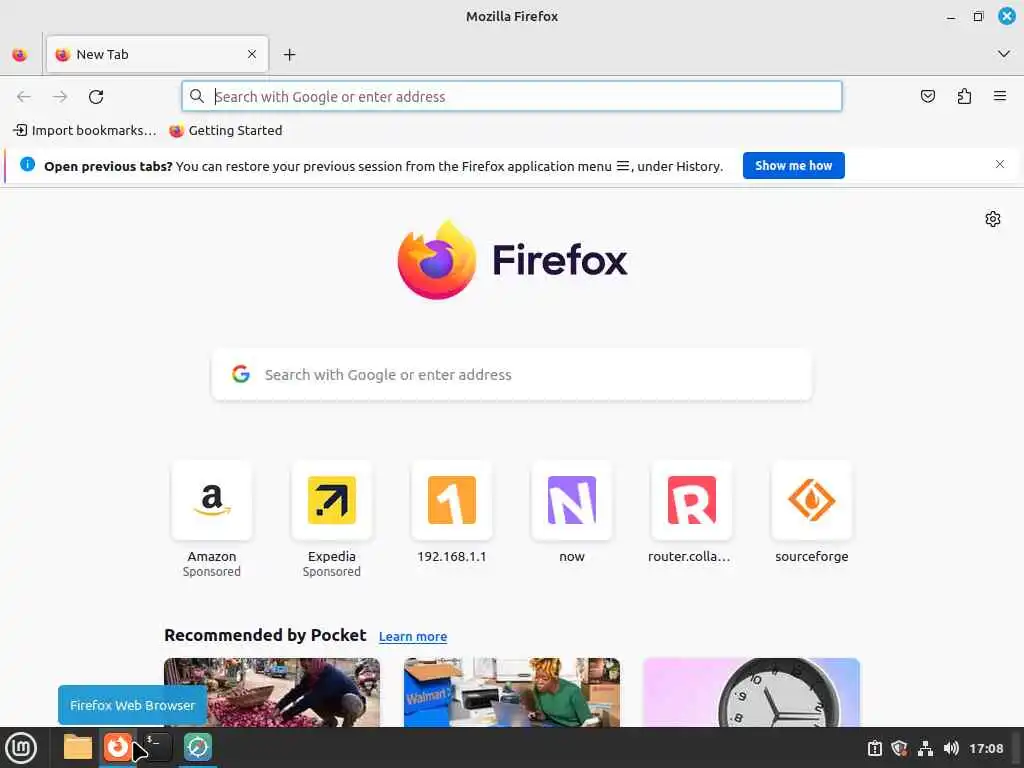Select the New Tab tab
Viewport: 1024px width, 768px height.
tap(157, 54)
